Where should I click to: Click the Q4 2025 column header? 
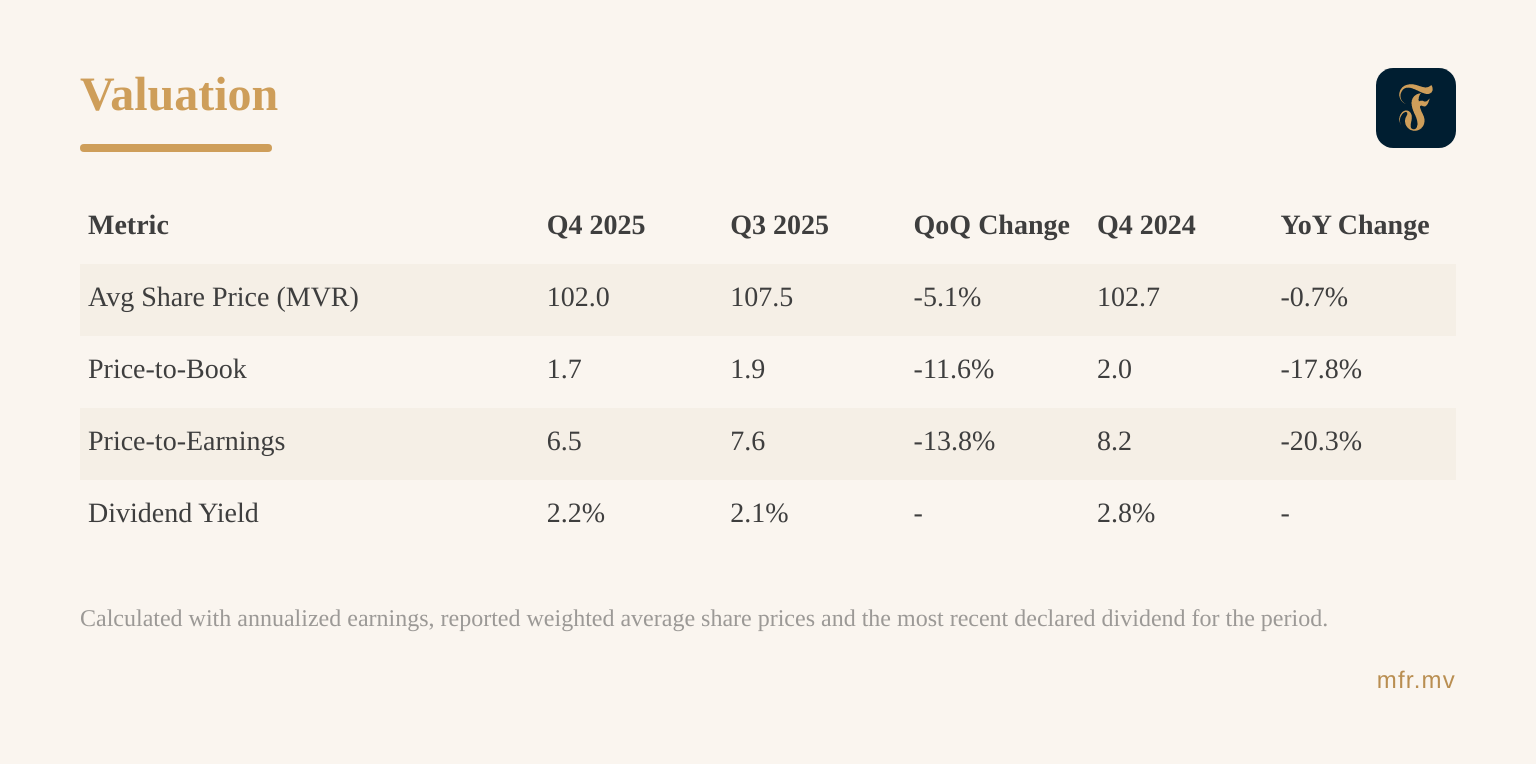595,225
